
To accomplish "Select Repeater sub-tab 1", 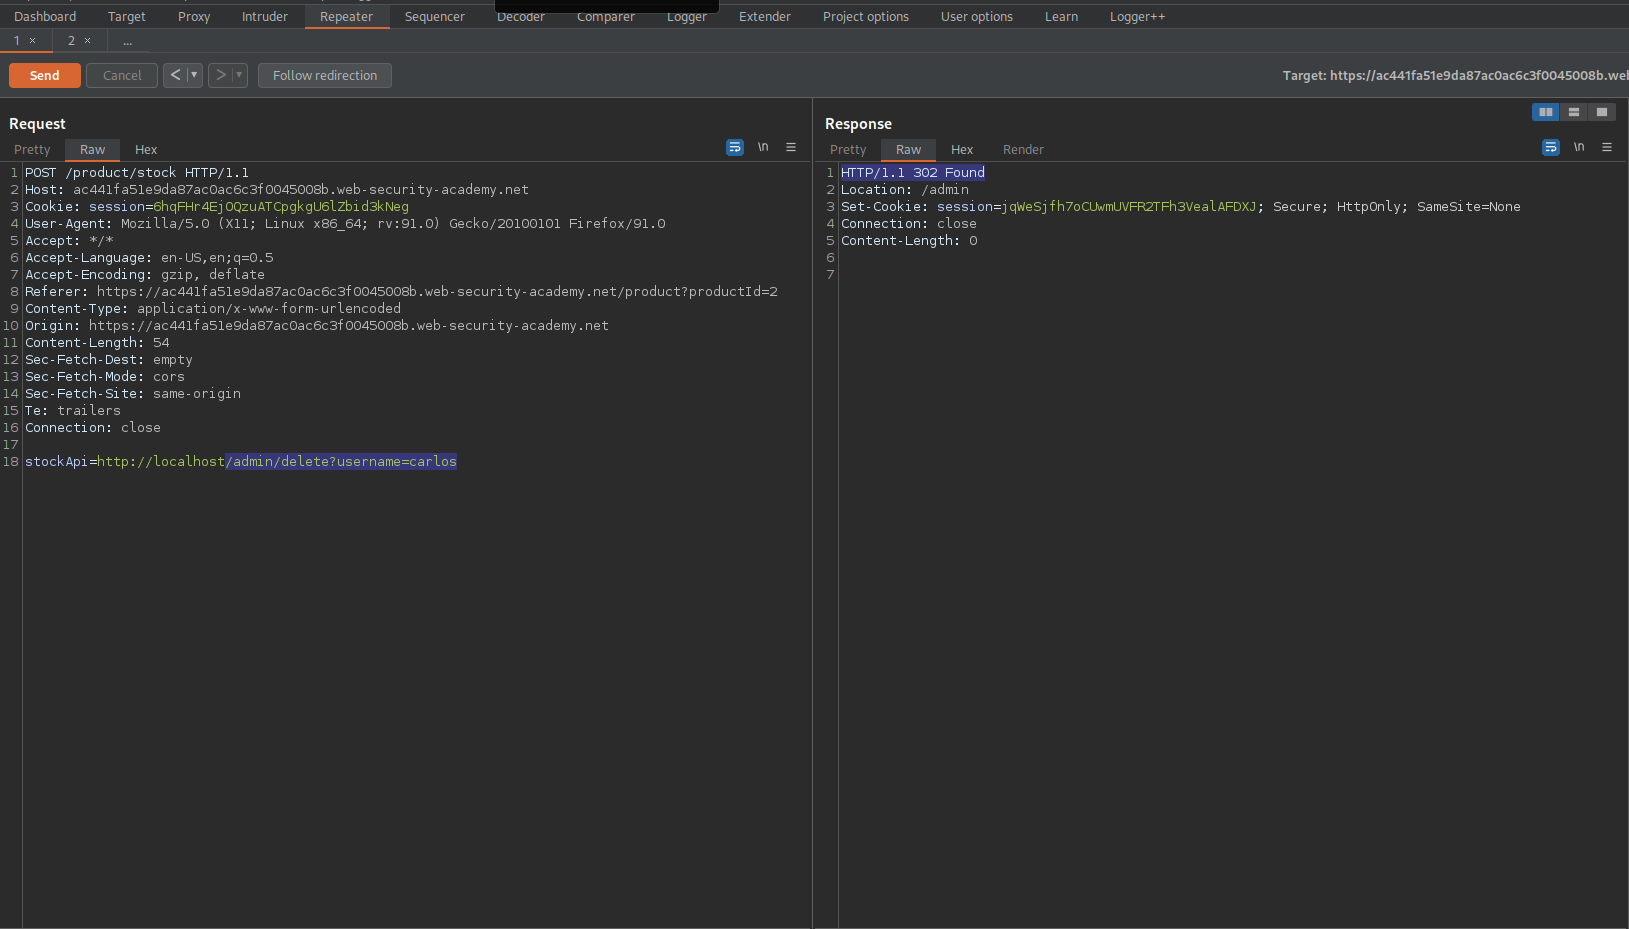I will tap(17, 41).
